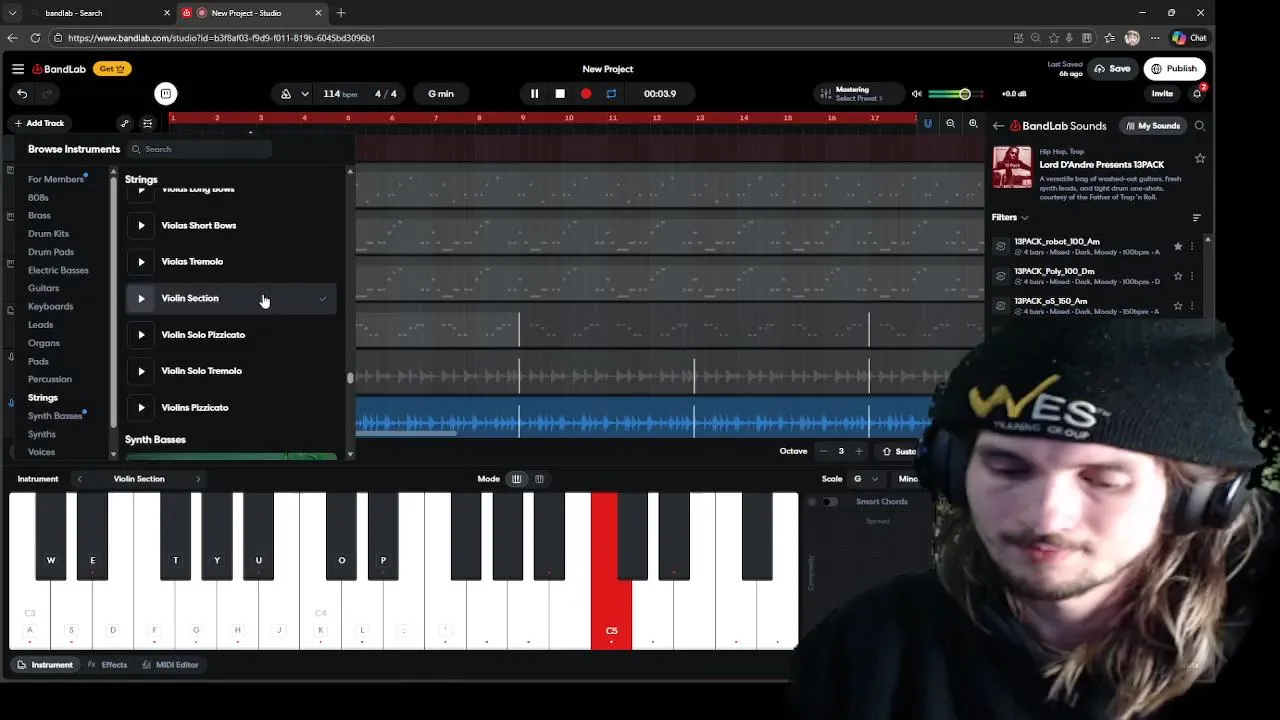Screen dimensions: 1280x720
Task: Preview Violin Solo Tremolo instrument
Action: (141, 371)
